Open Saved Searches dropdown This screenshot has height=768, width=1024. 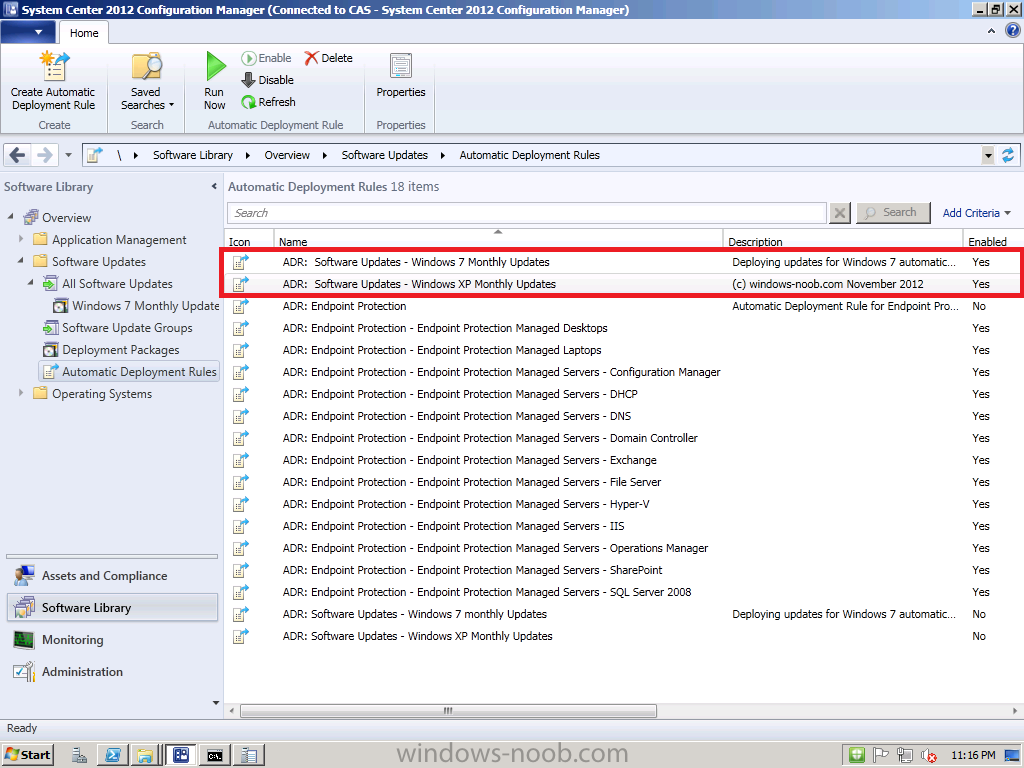point(147,81)
